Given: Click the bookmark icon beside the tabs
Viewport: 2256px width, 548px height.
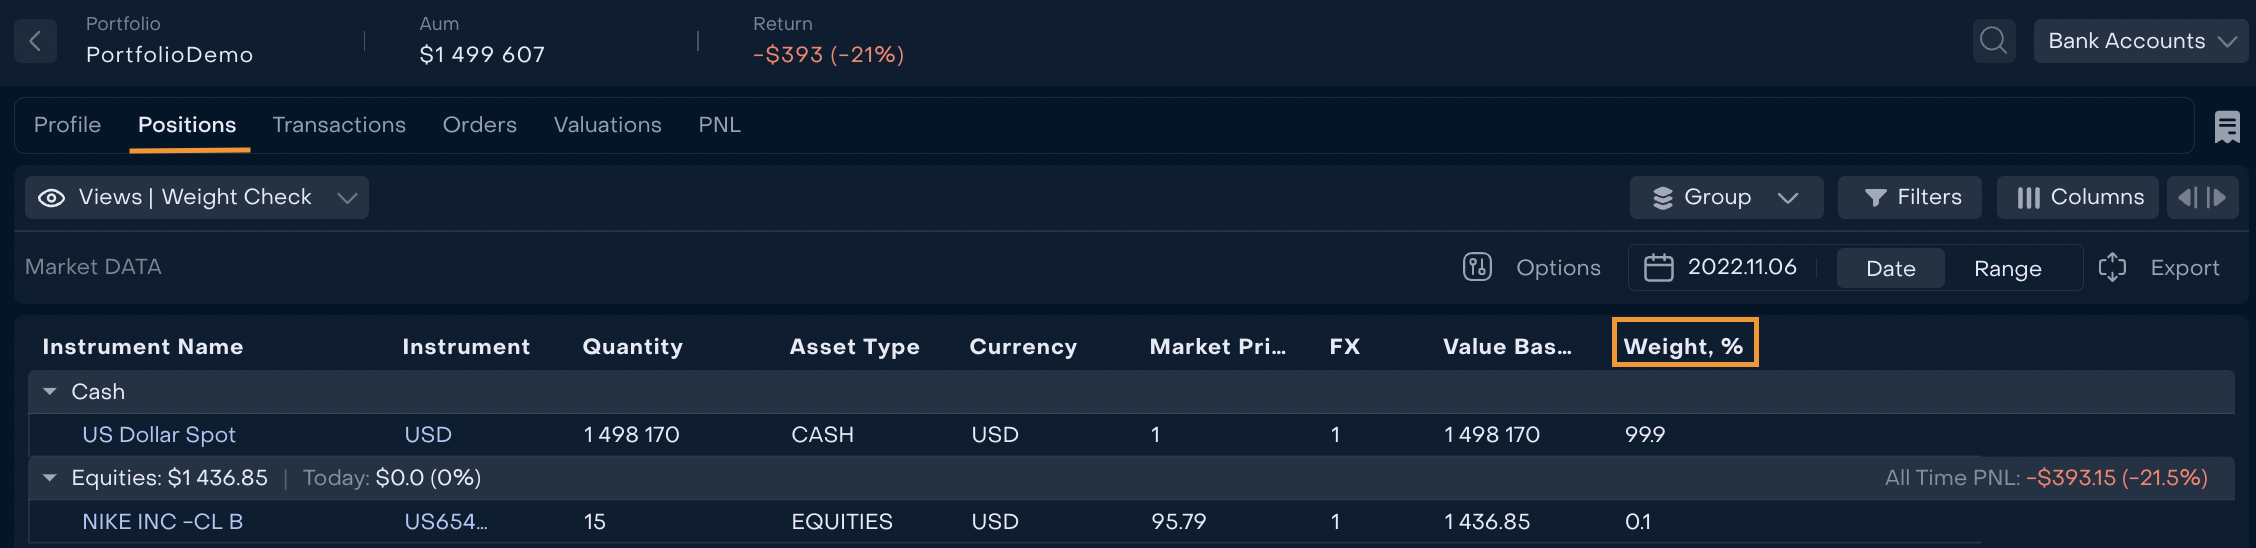Looking at the screenshot, I should [x=2227, y=127].
